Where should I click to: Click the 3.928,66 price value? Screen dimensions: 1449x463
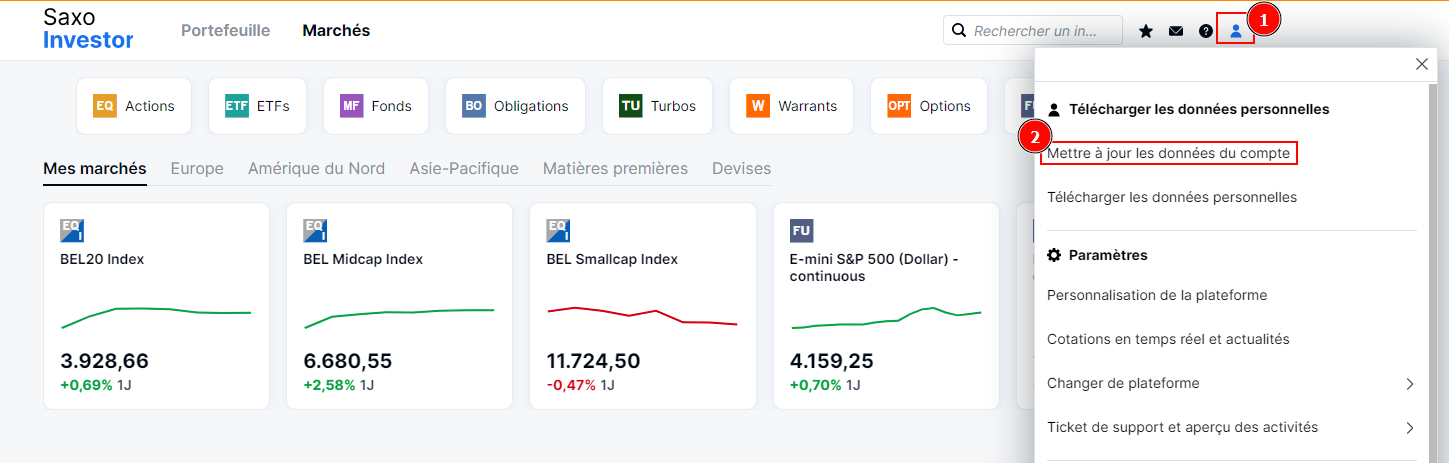pos(104,361)
